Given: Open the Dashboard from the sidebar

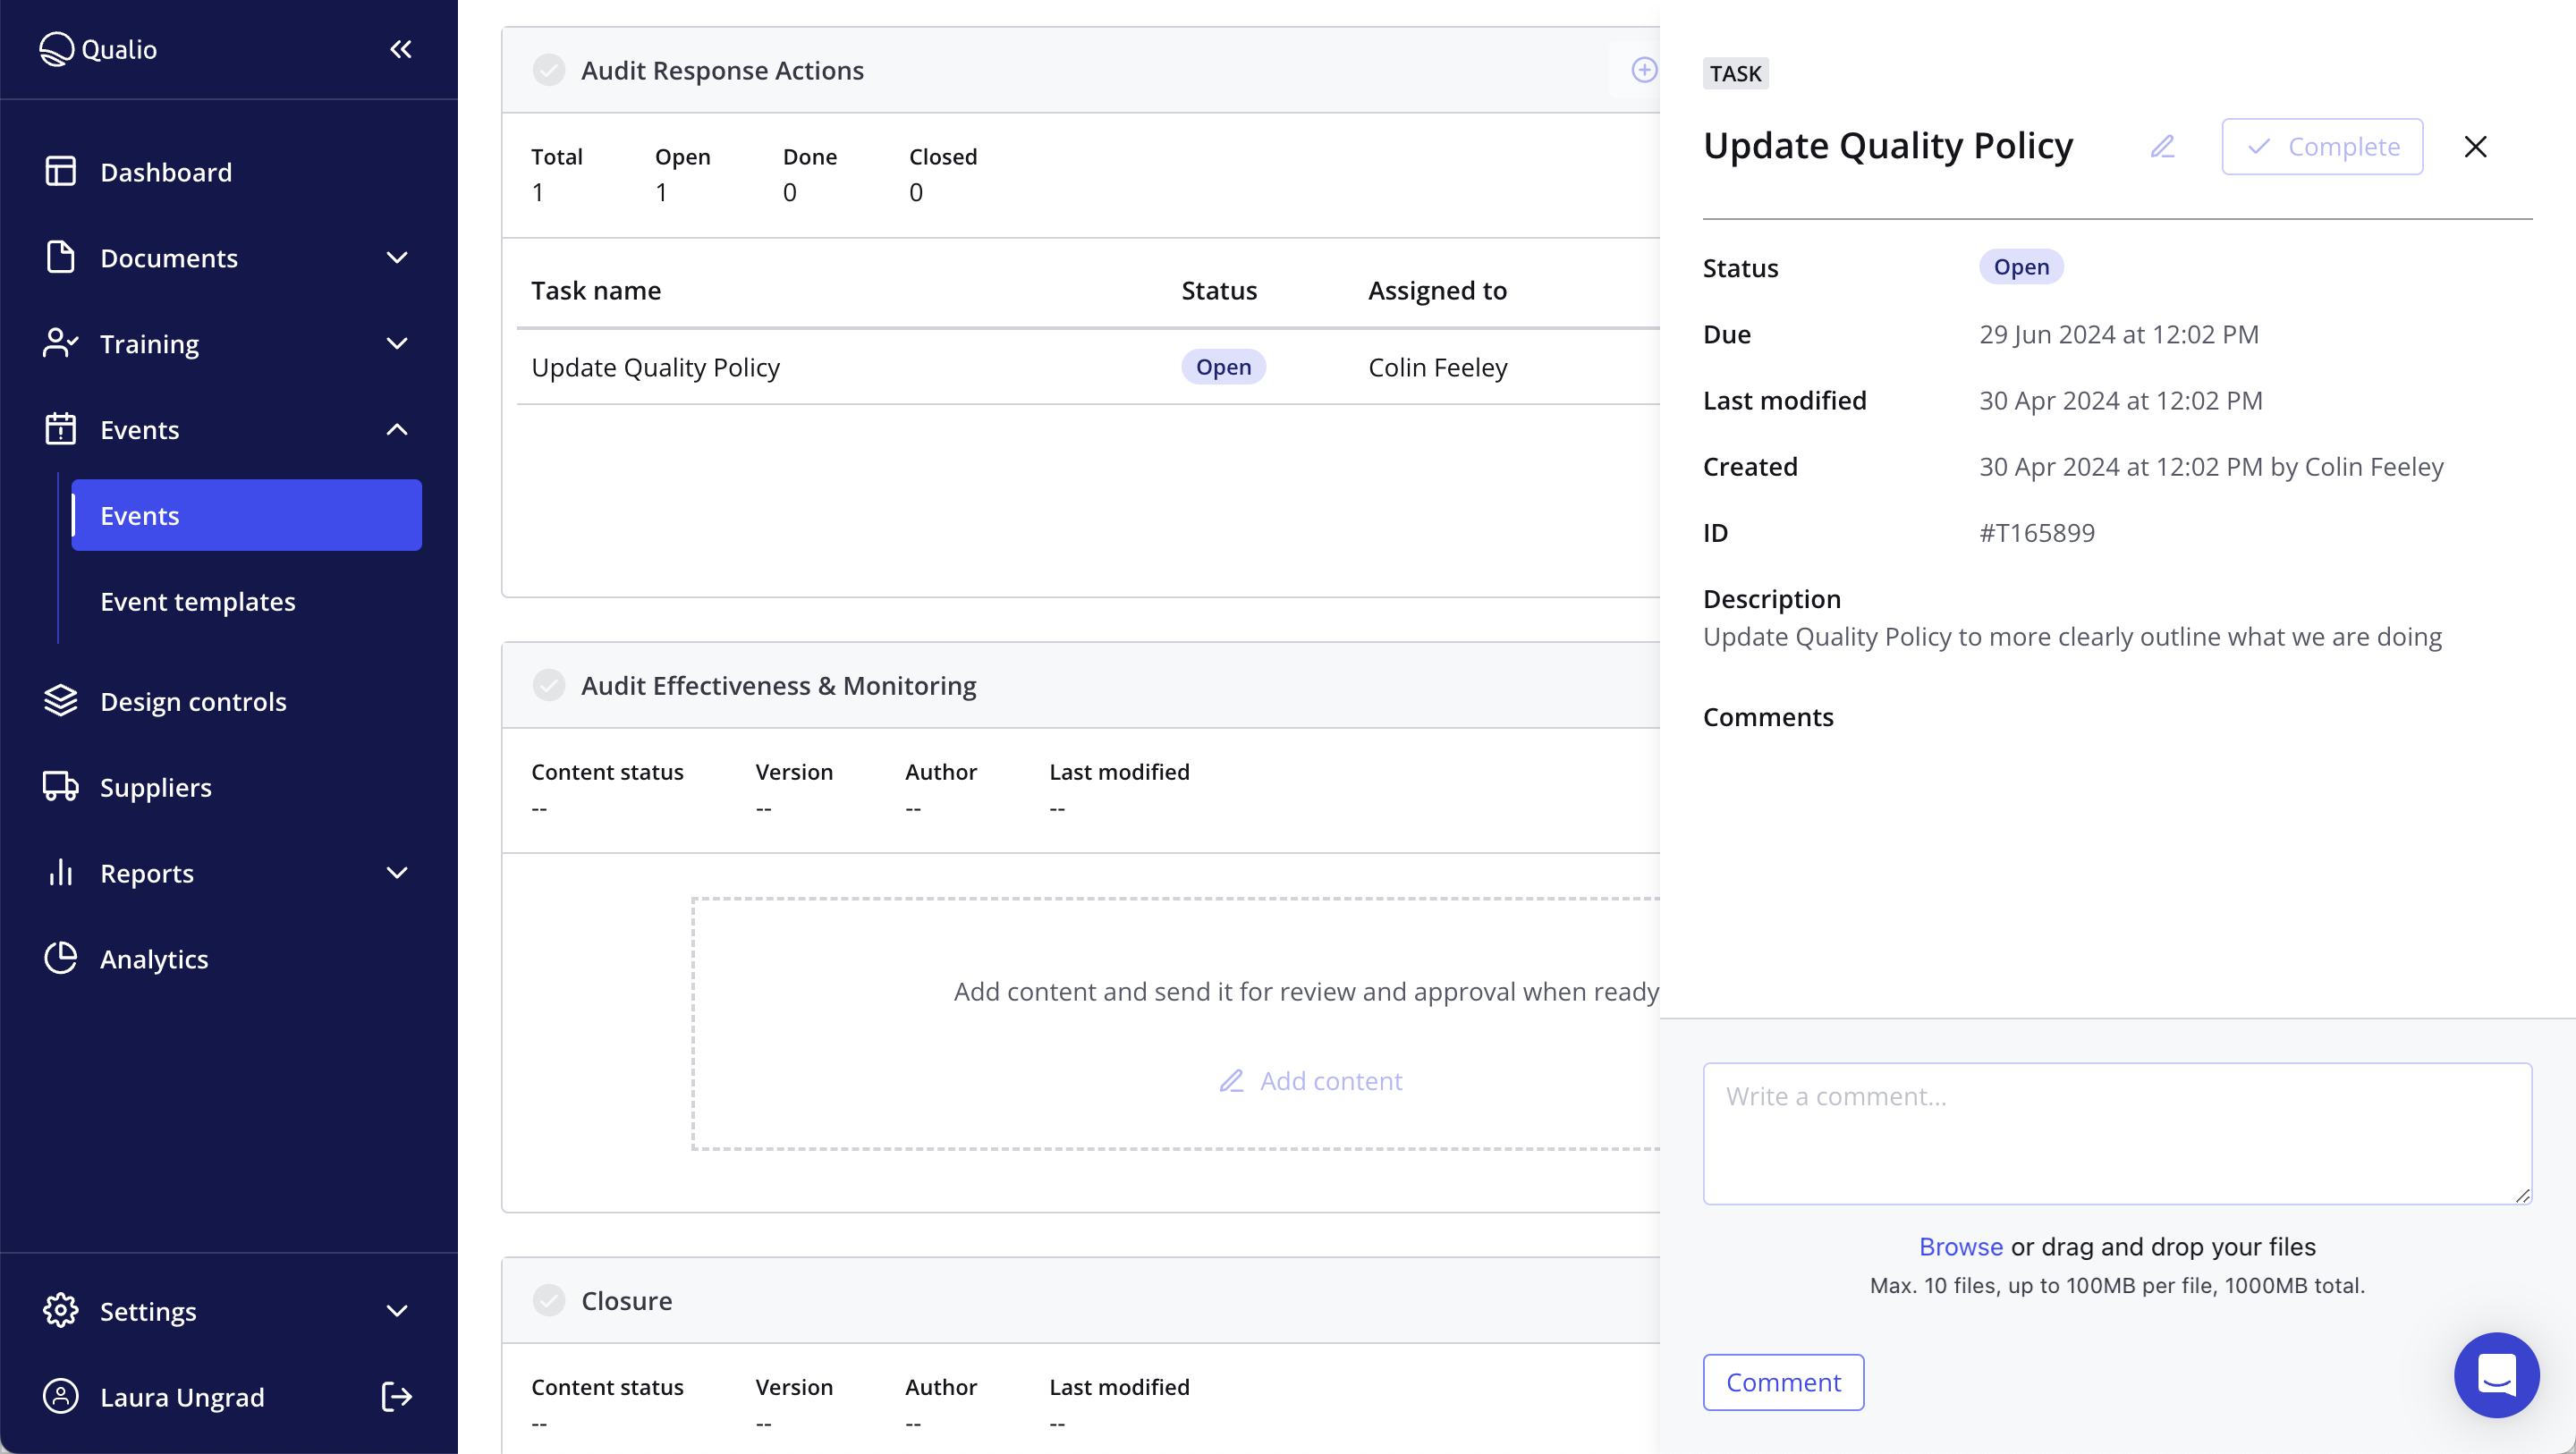Looking at the screenshot, I should [x=165, y=171].
